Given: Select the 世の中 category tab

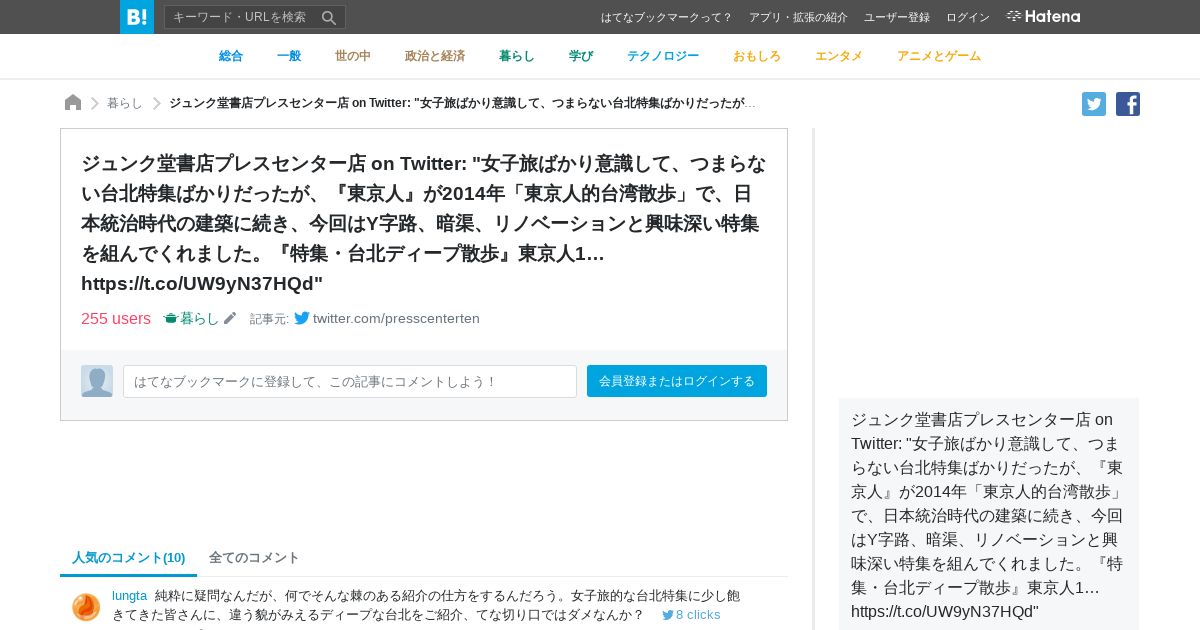Looking at the screenshot, I should click(353, 56).
